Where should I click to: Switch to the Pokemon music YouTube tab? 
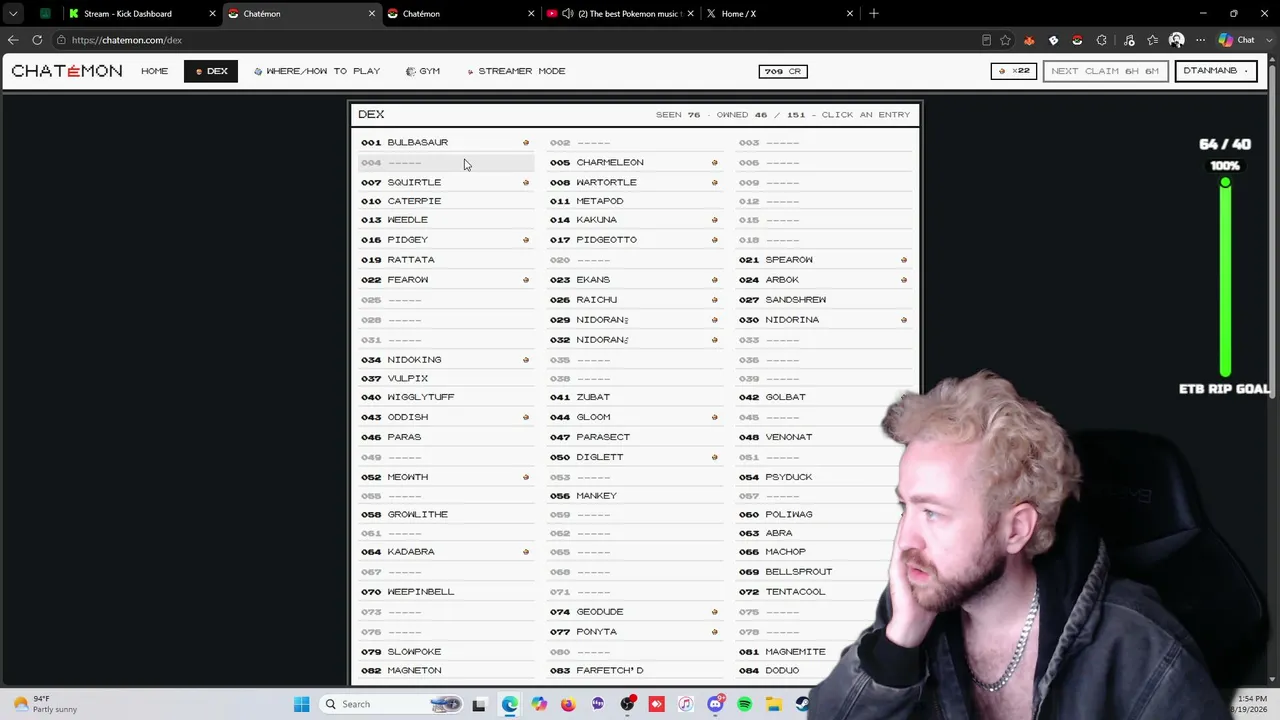(x=620, y=14)
